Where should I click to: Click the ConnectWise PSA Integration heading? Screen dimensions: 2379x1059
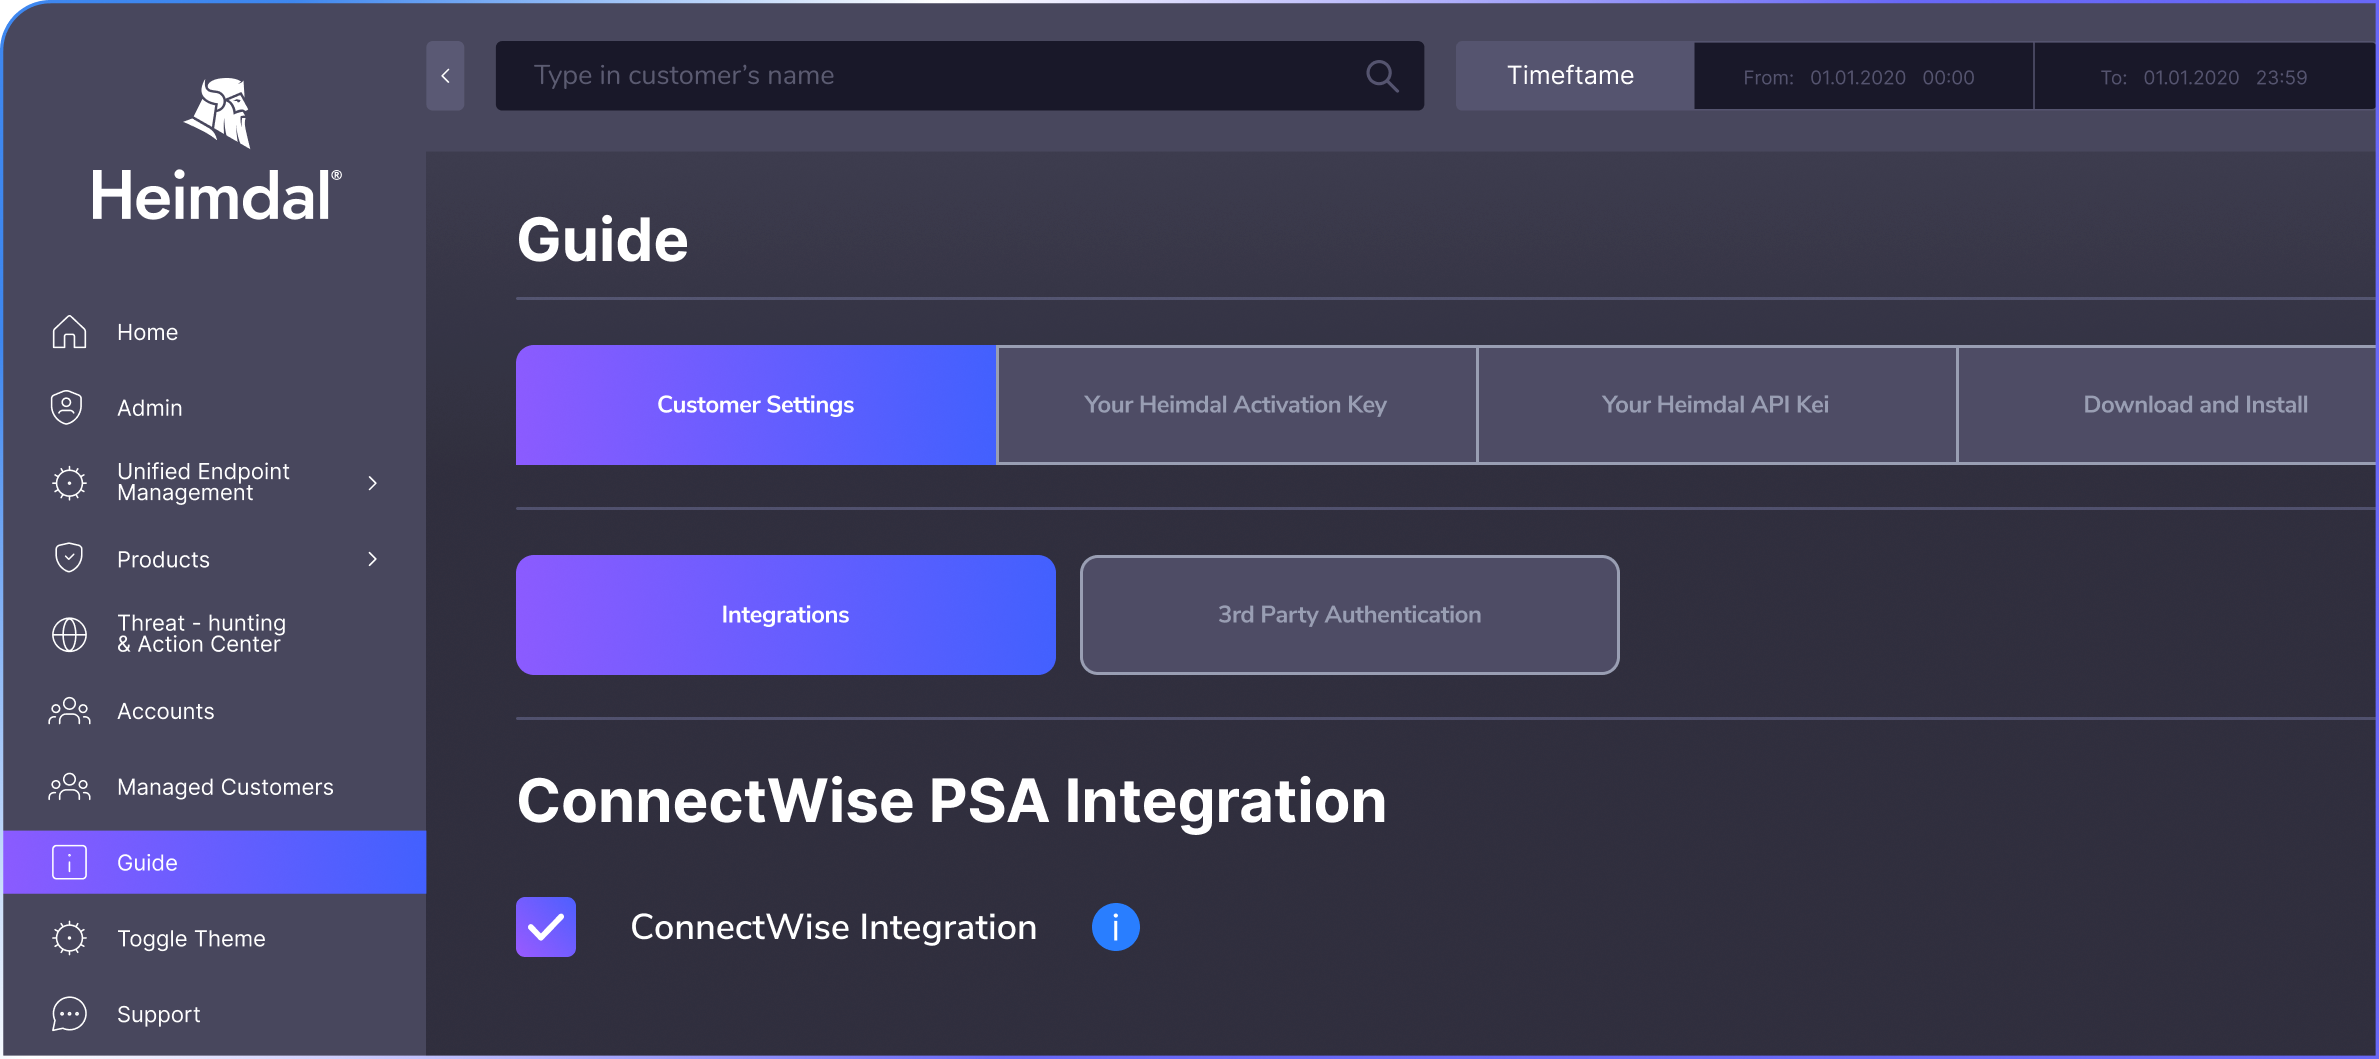(x=952, y=802)
